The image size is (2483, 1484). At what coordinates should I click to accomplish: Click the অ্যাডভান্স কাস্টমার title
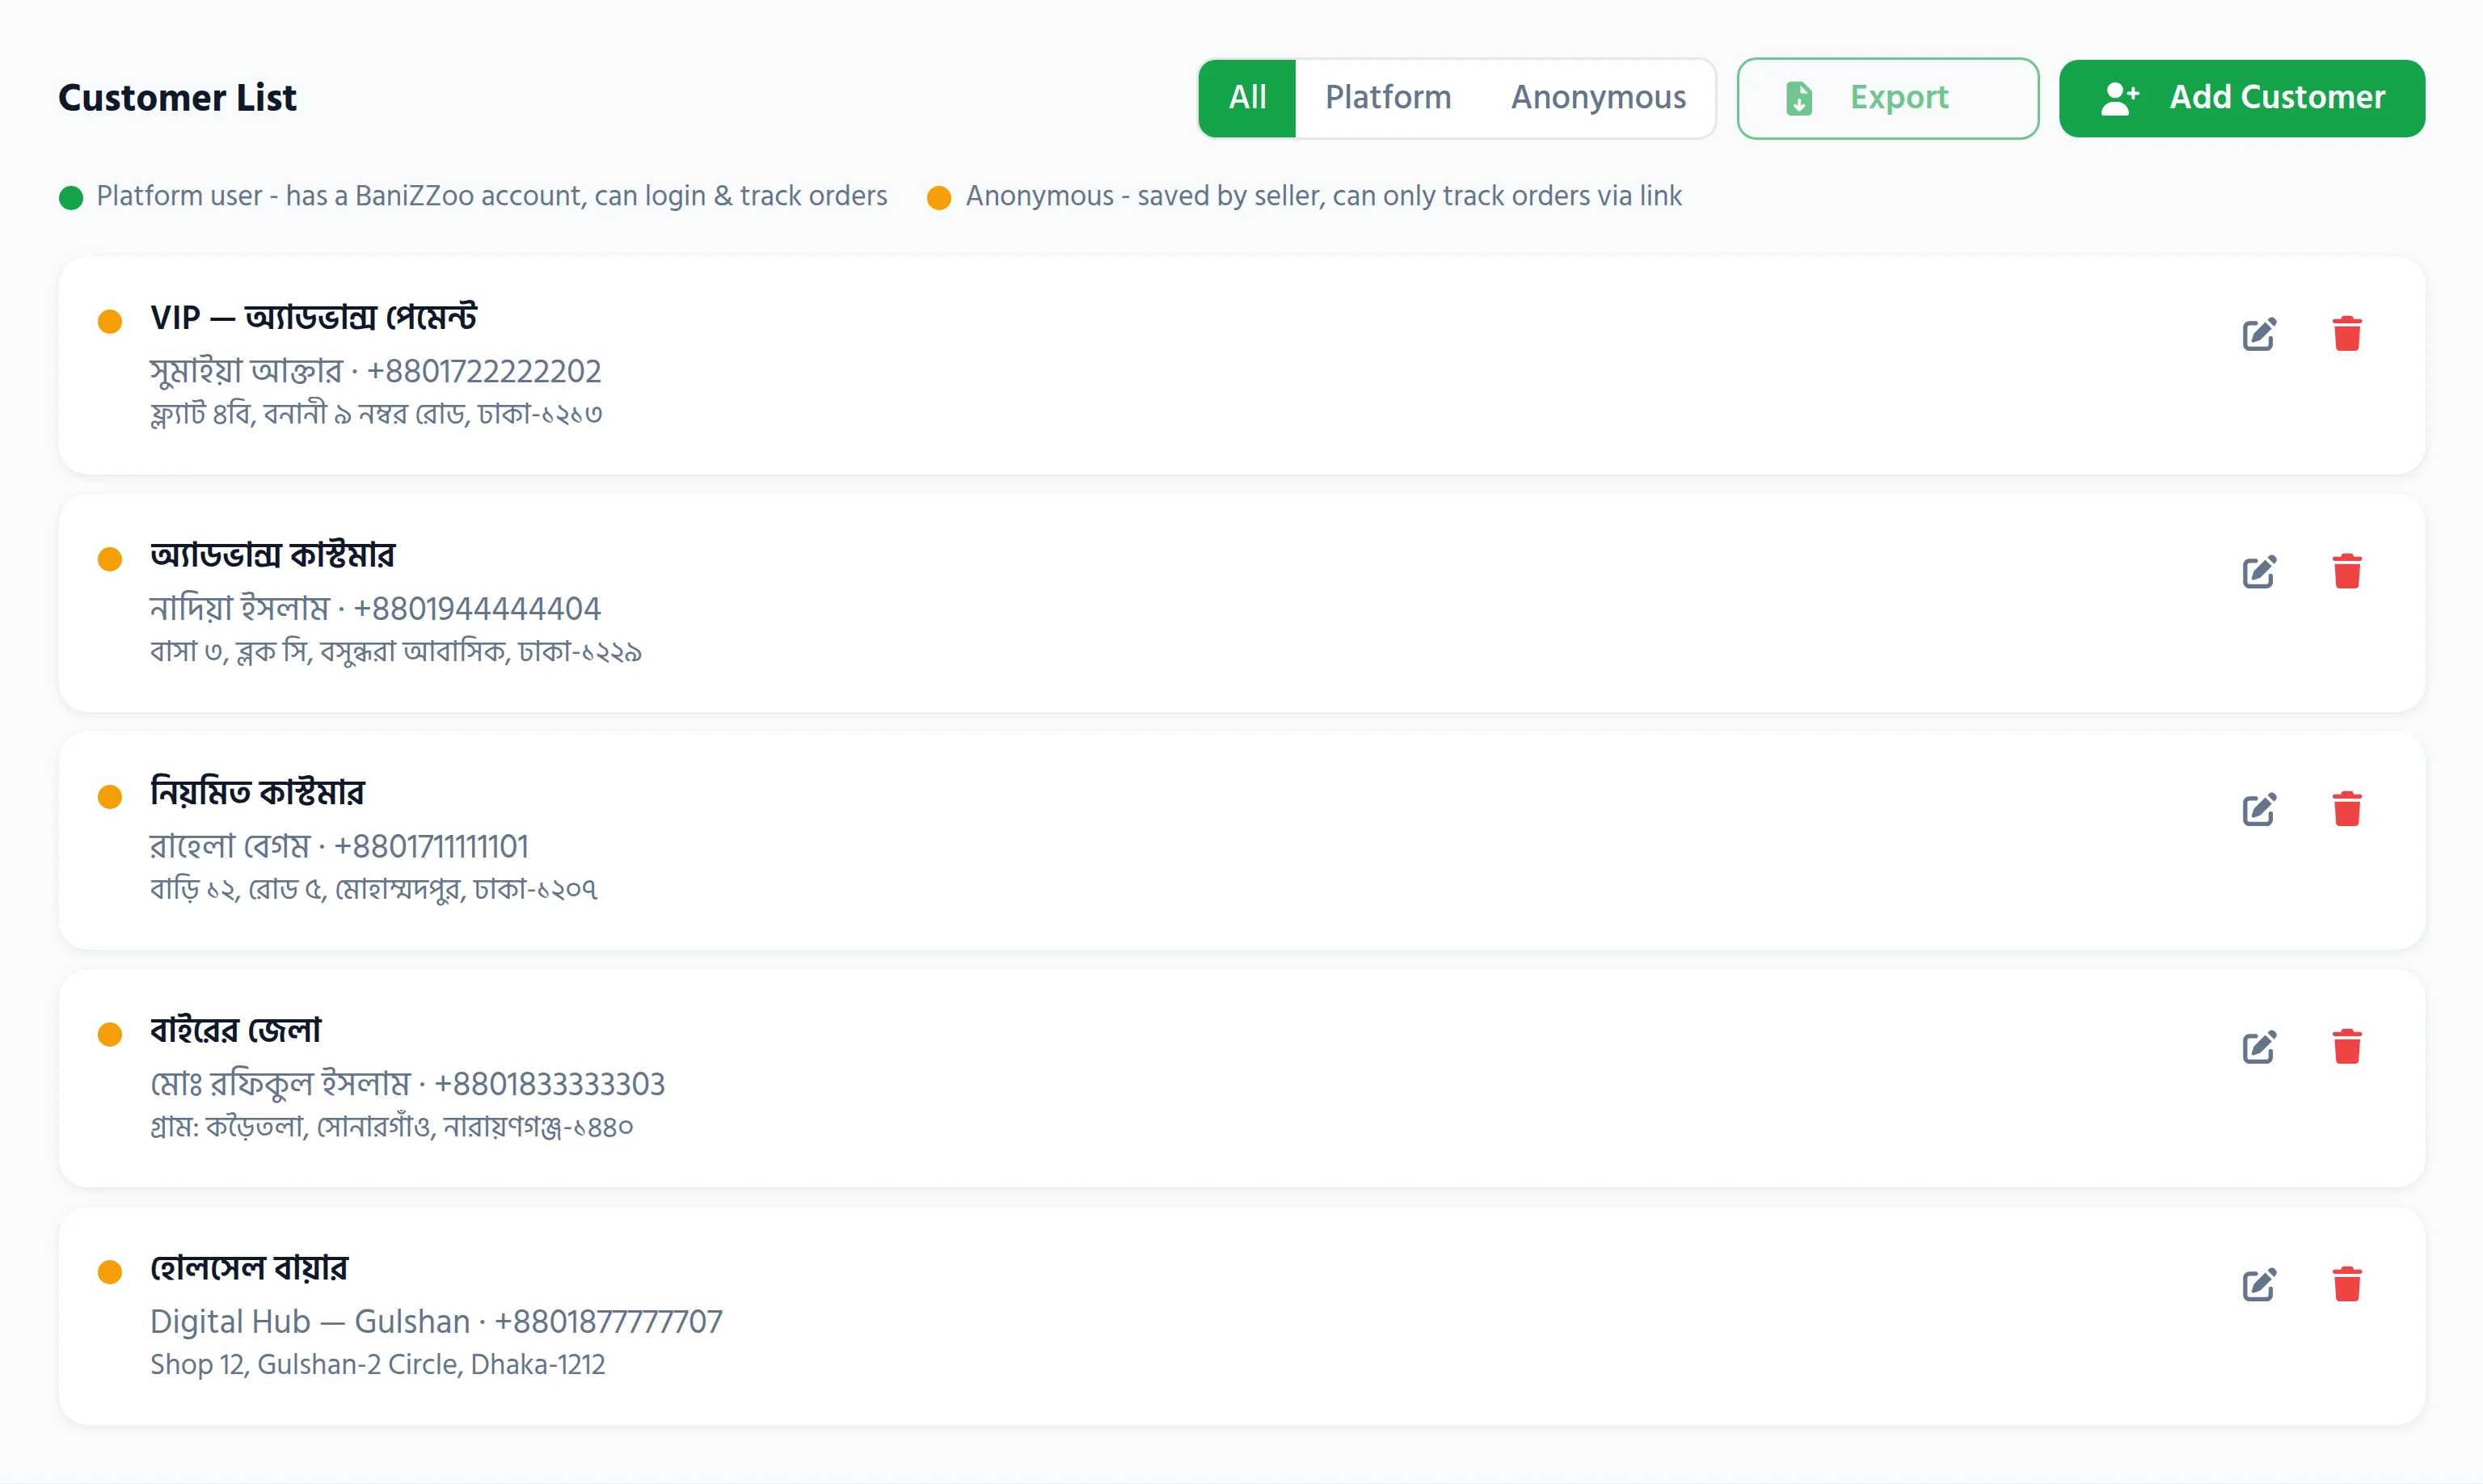click(272, 555)
